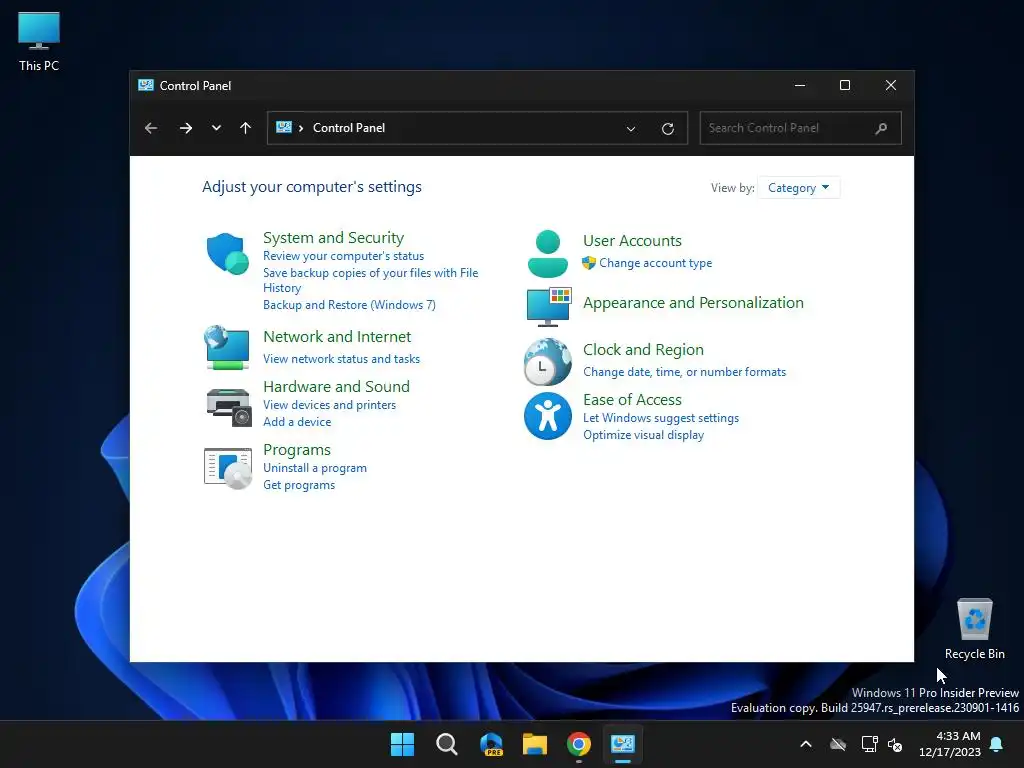The height and width of the screenshot is (768, 1024).
Task: Expand the address bar history dropdown
Action: 631,129
